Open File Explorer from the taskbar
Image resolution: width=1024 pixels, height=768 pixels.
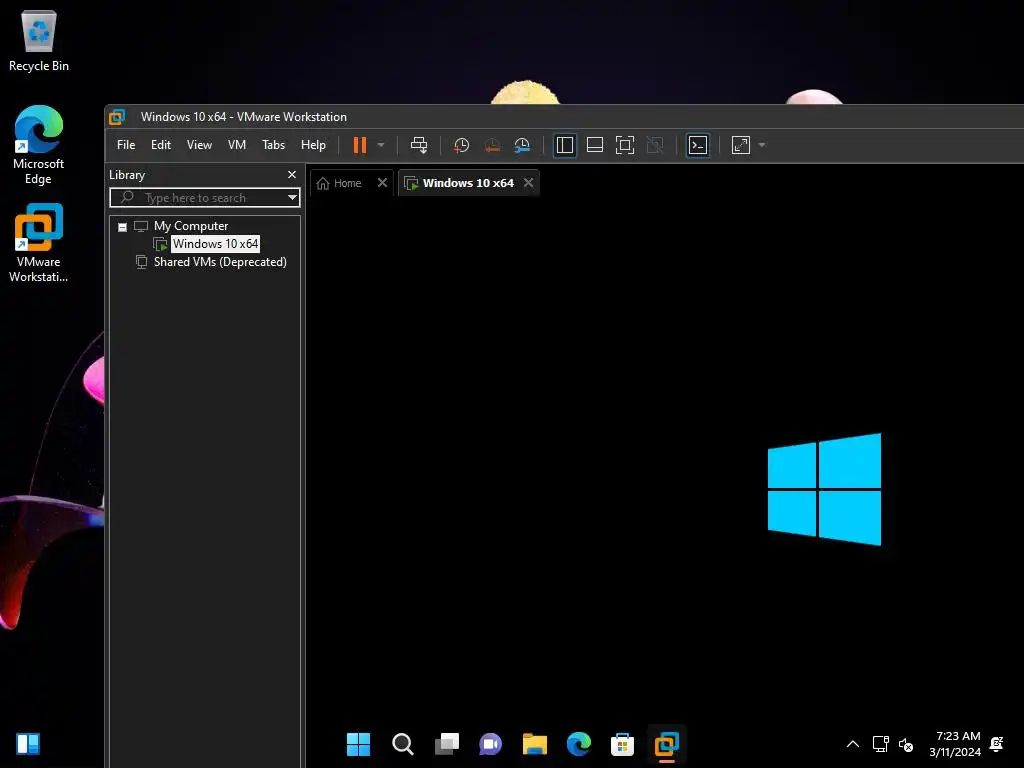pos(535,744)
